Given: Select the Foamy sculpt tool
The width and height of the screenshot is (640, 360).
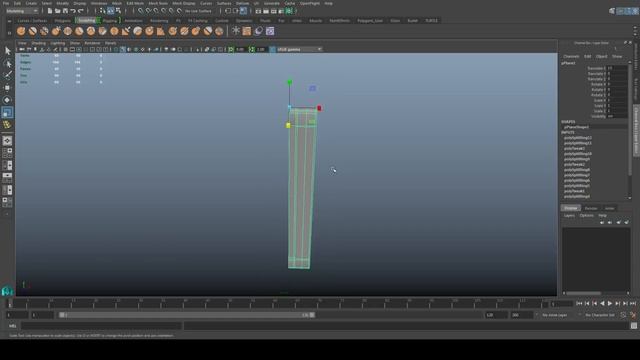Looking at the screenshot, I should click(91, 31).
